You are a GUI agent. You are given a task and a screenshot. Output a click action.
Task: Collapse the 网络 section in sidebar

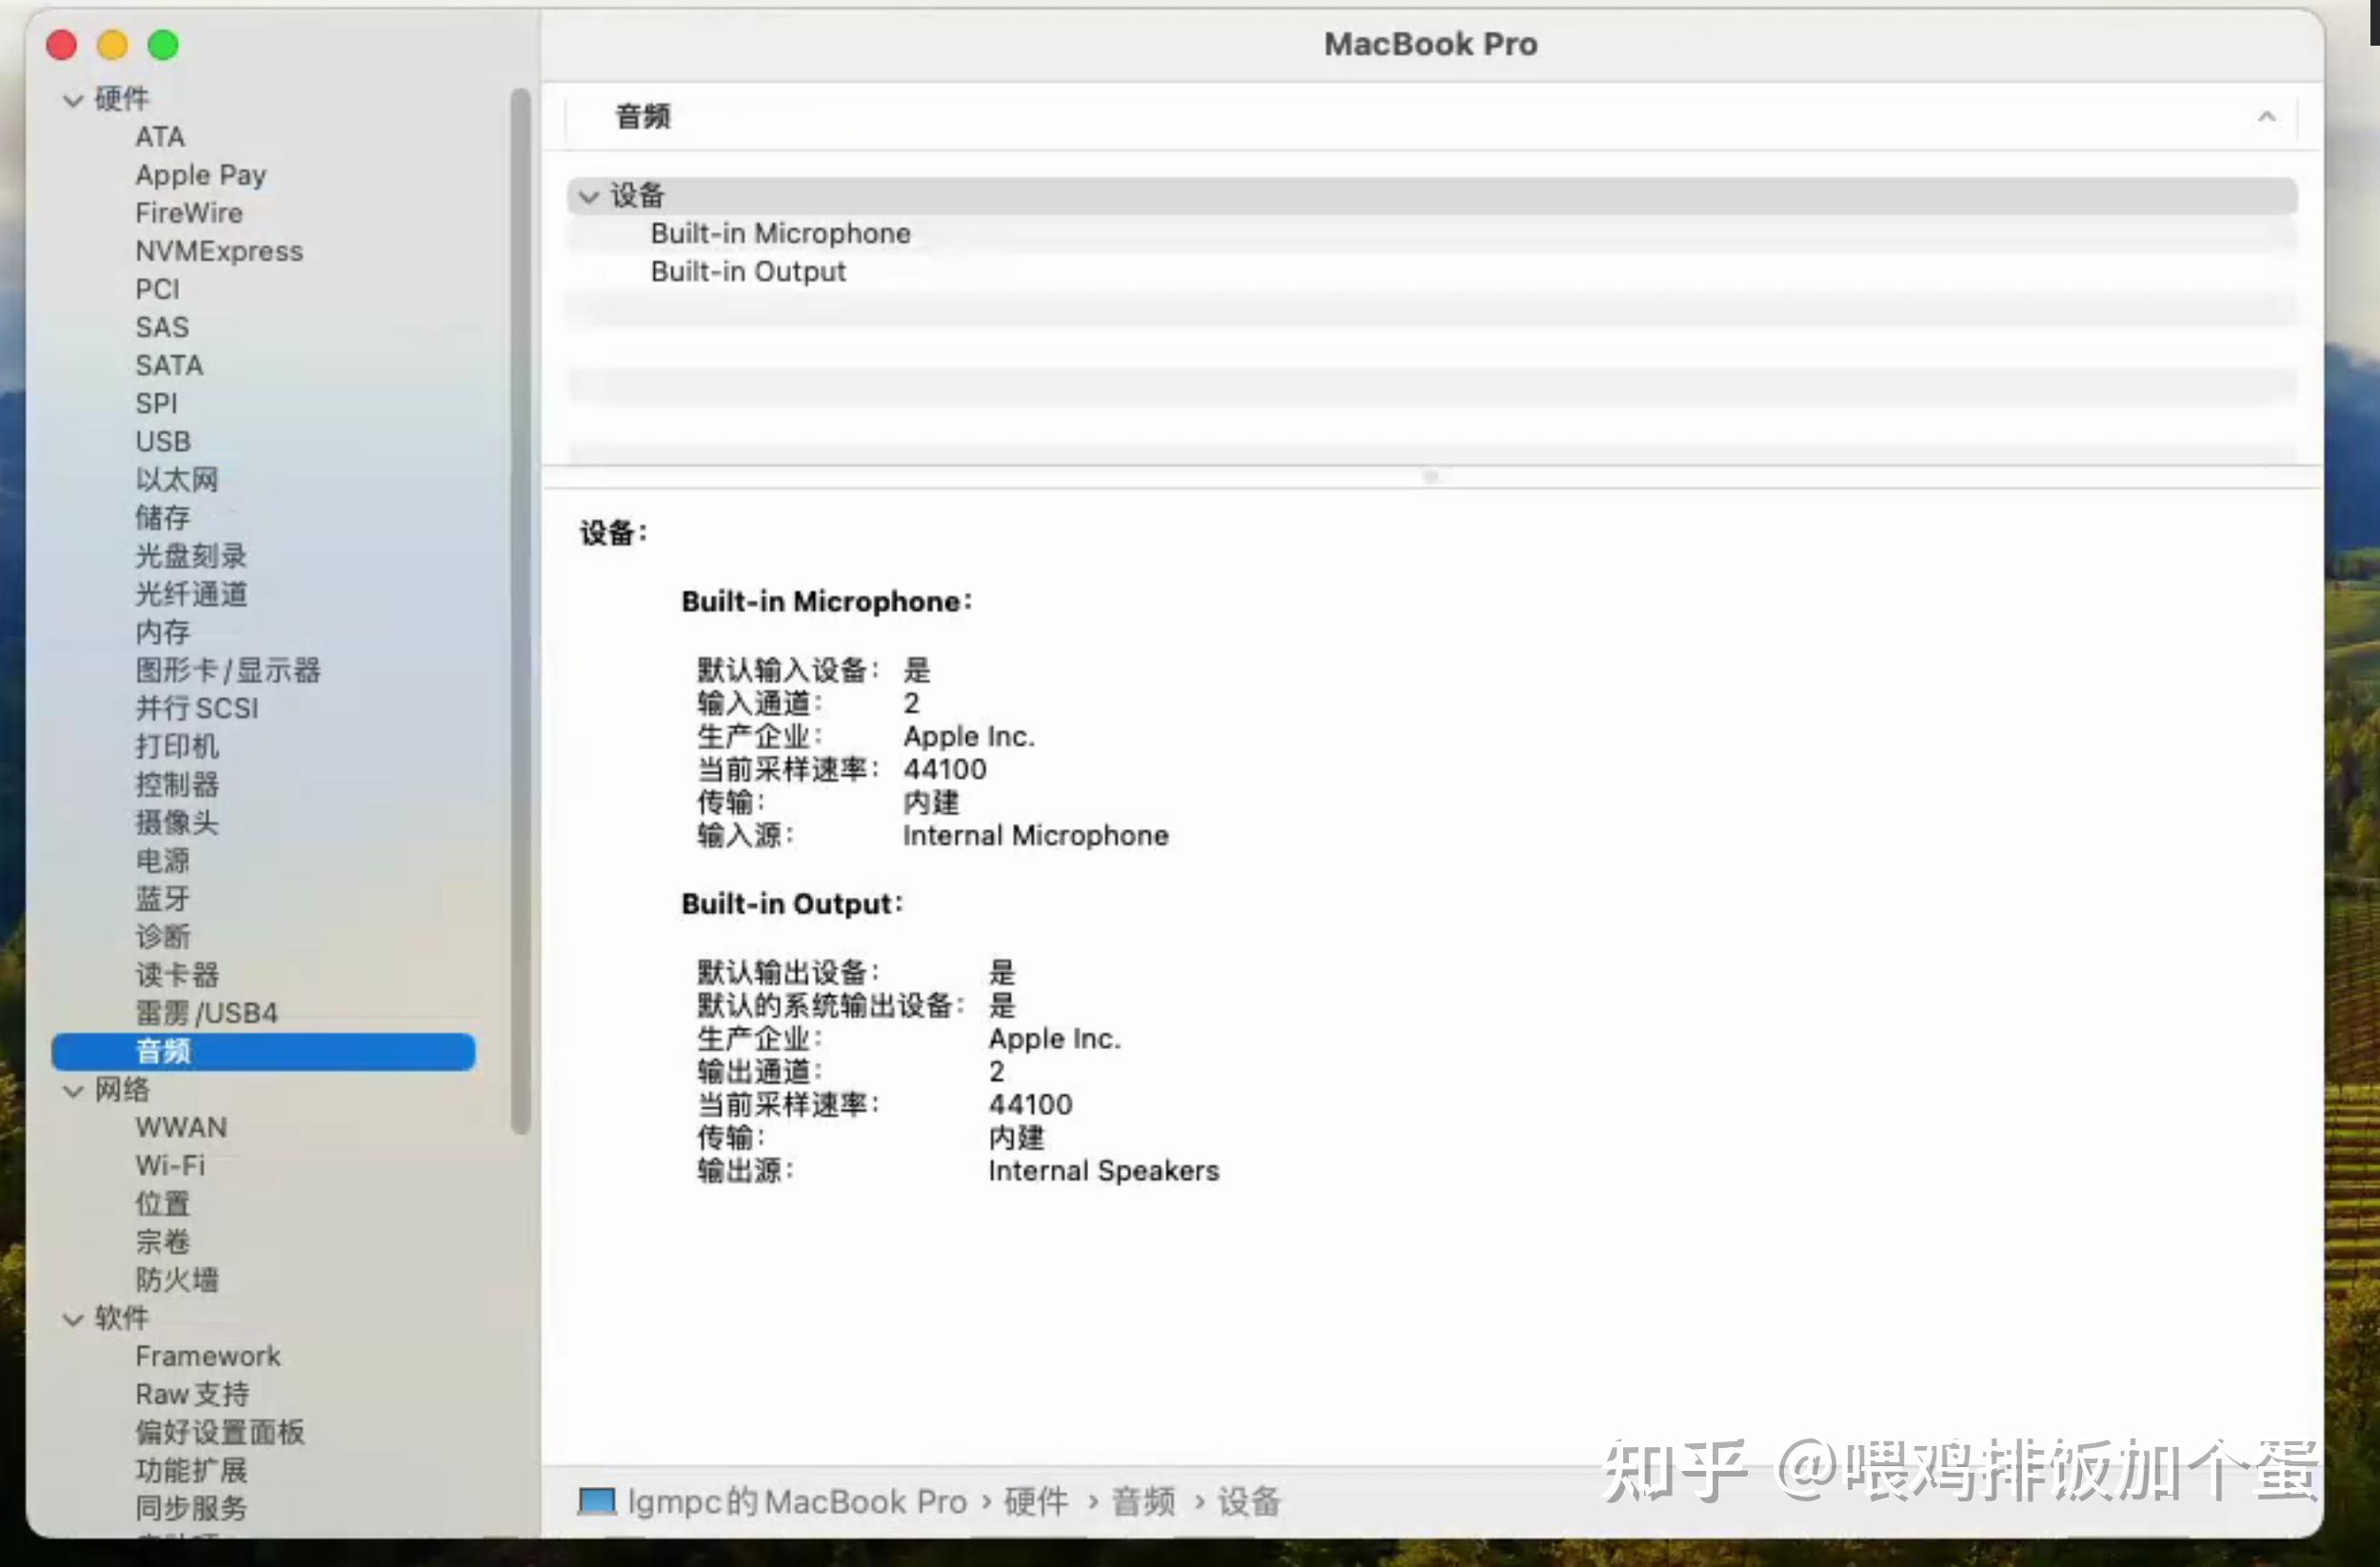[x=72, y=1091]
